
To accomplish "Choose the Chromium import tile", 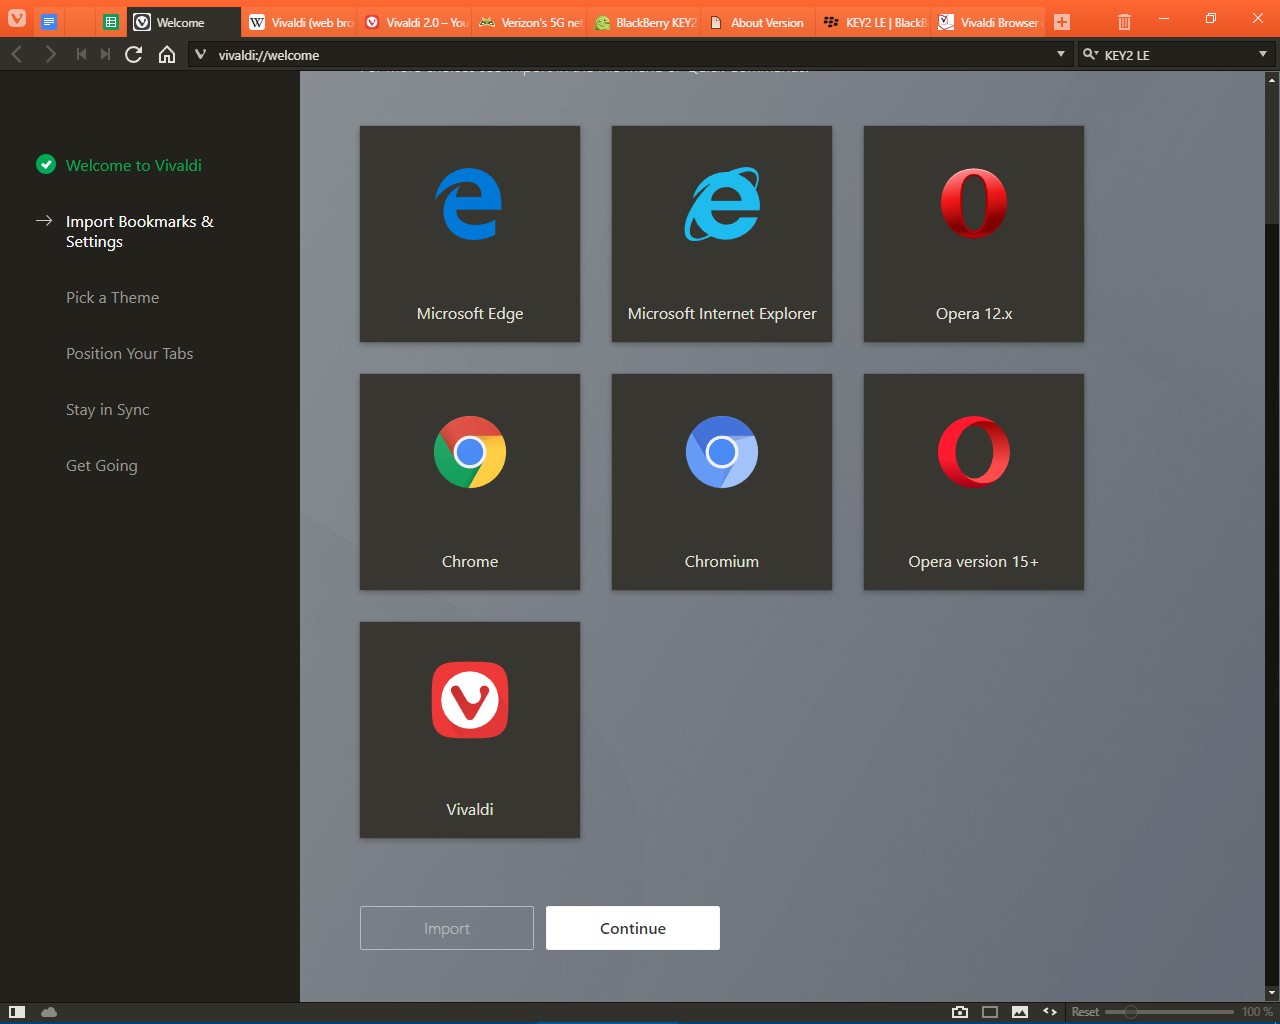I will pyautogui.click(x=722, y=482).
